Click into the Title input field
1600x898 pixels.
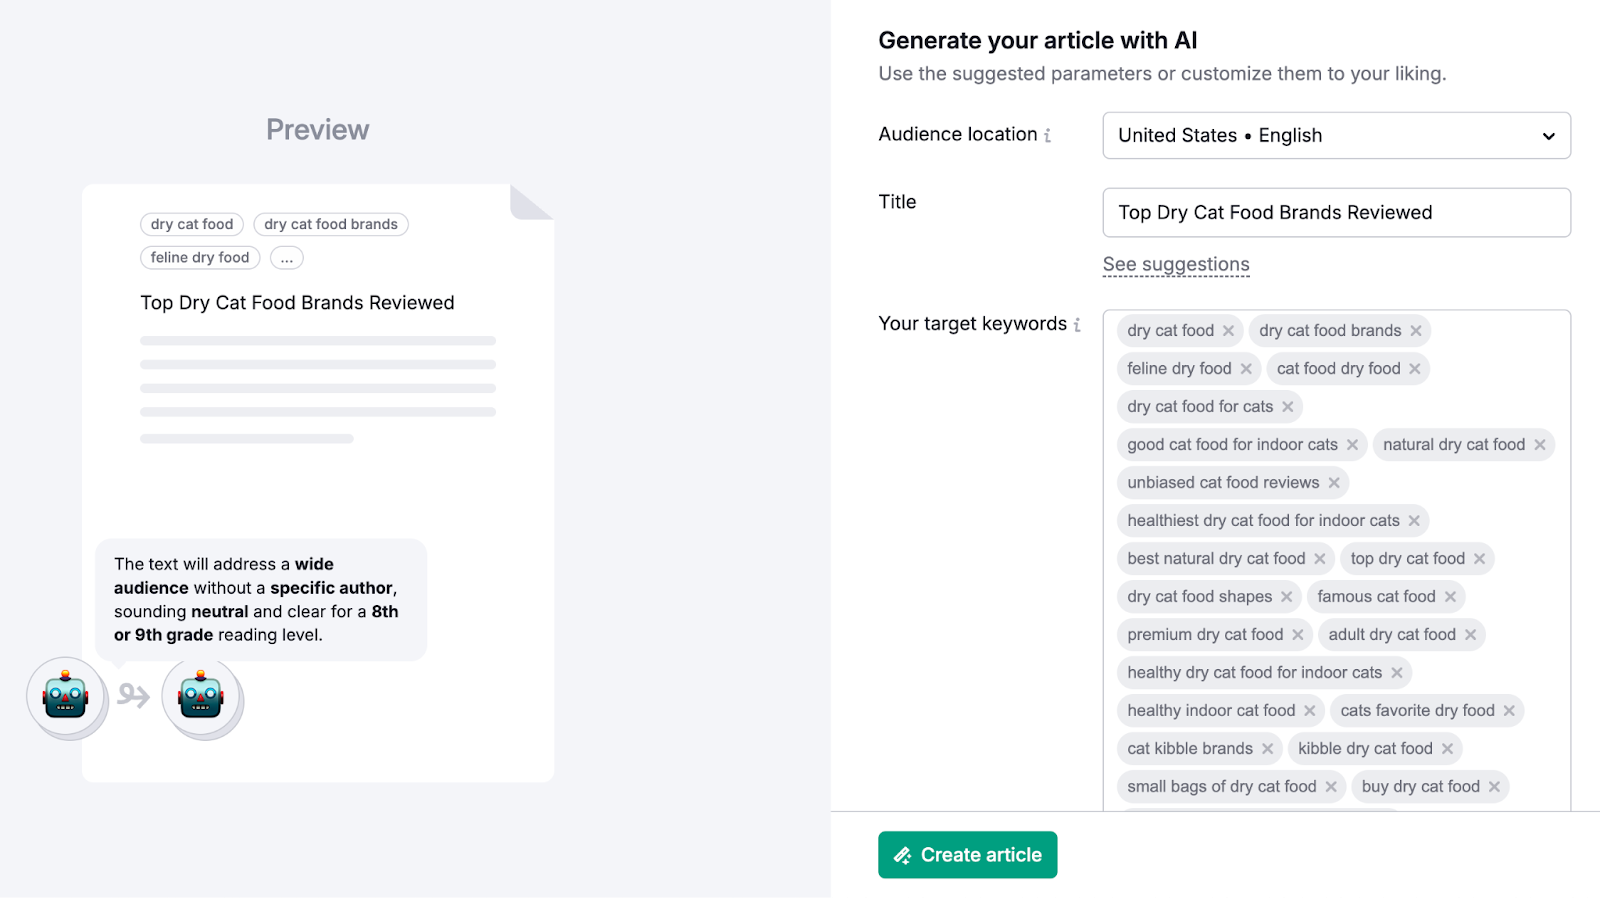click(1336, 213)
